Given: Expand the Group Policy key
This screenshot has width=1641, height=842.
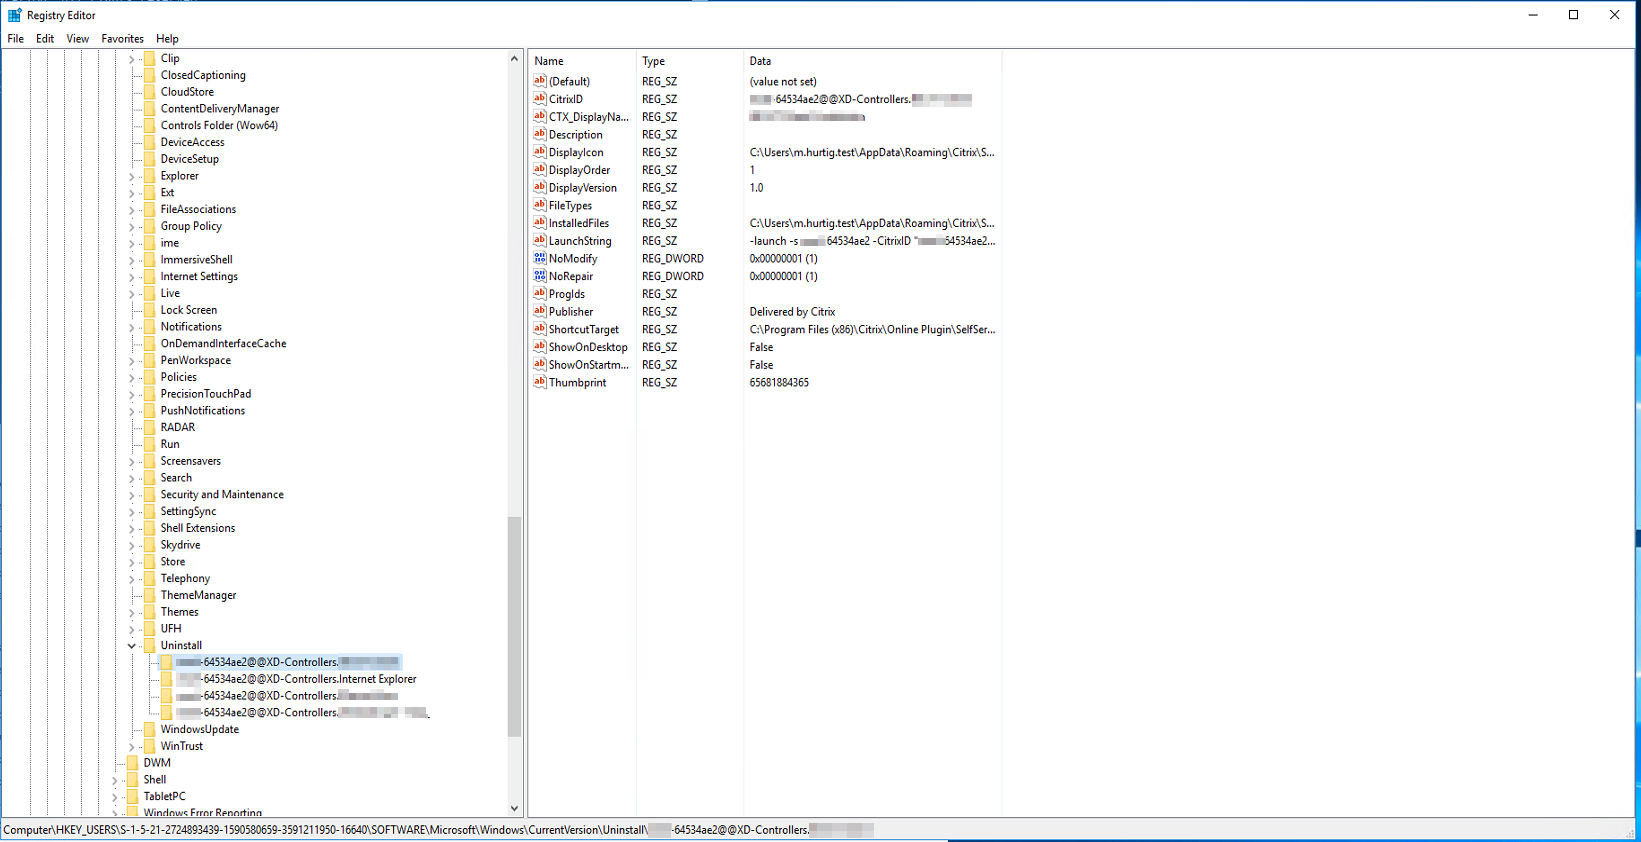Looking at the screenshot, I should [131, 227].
